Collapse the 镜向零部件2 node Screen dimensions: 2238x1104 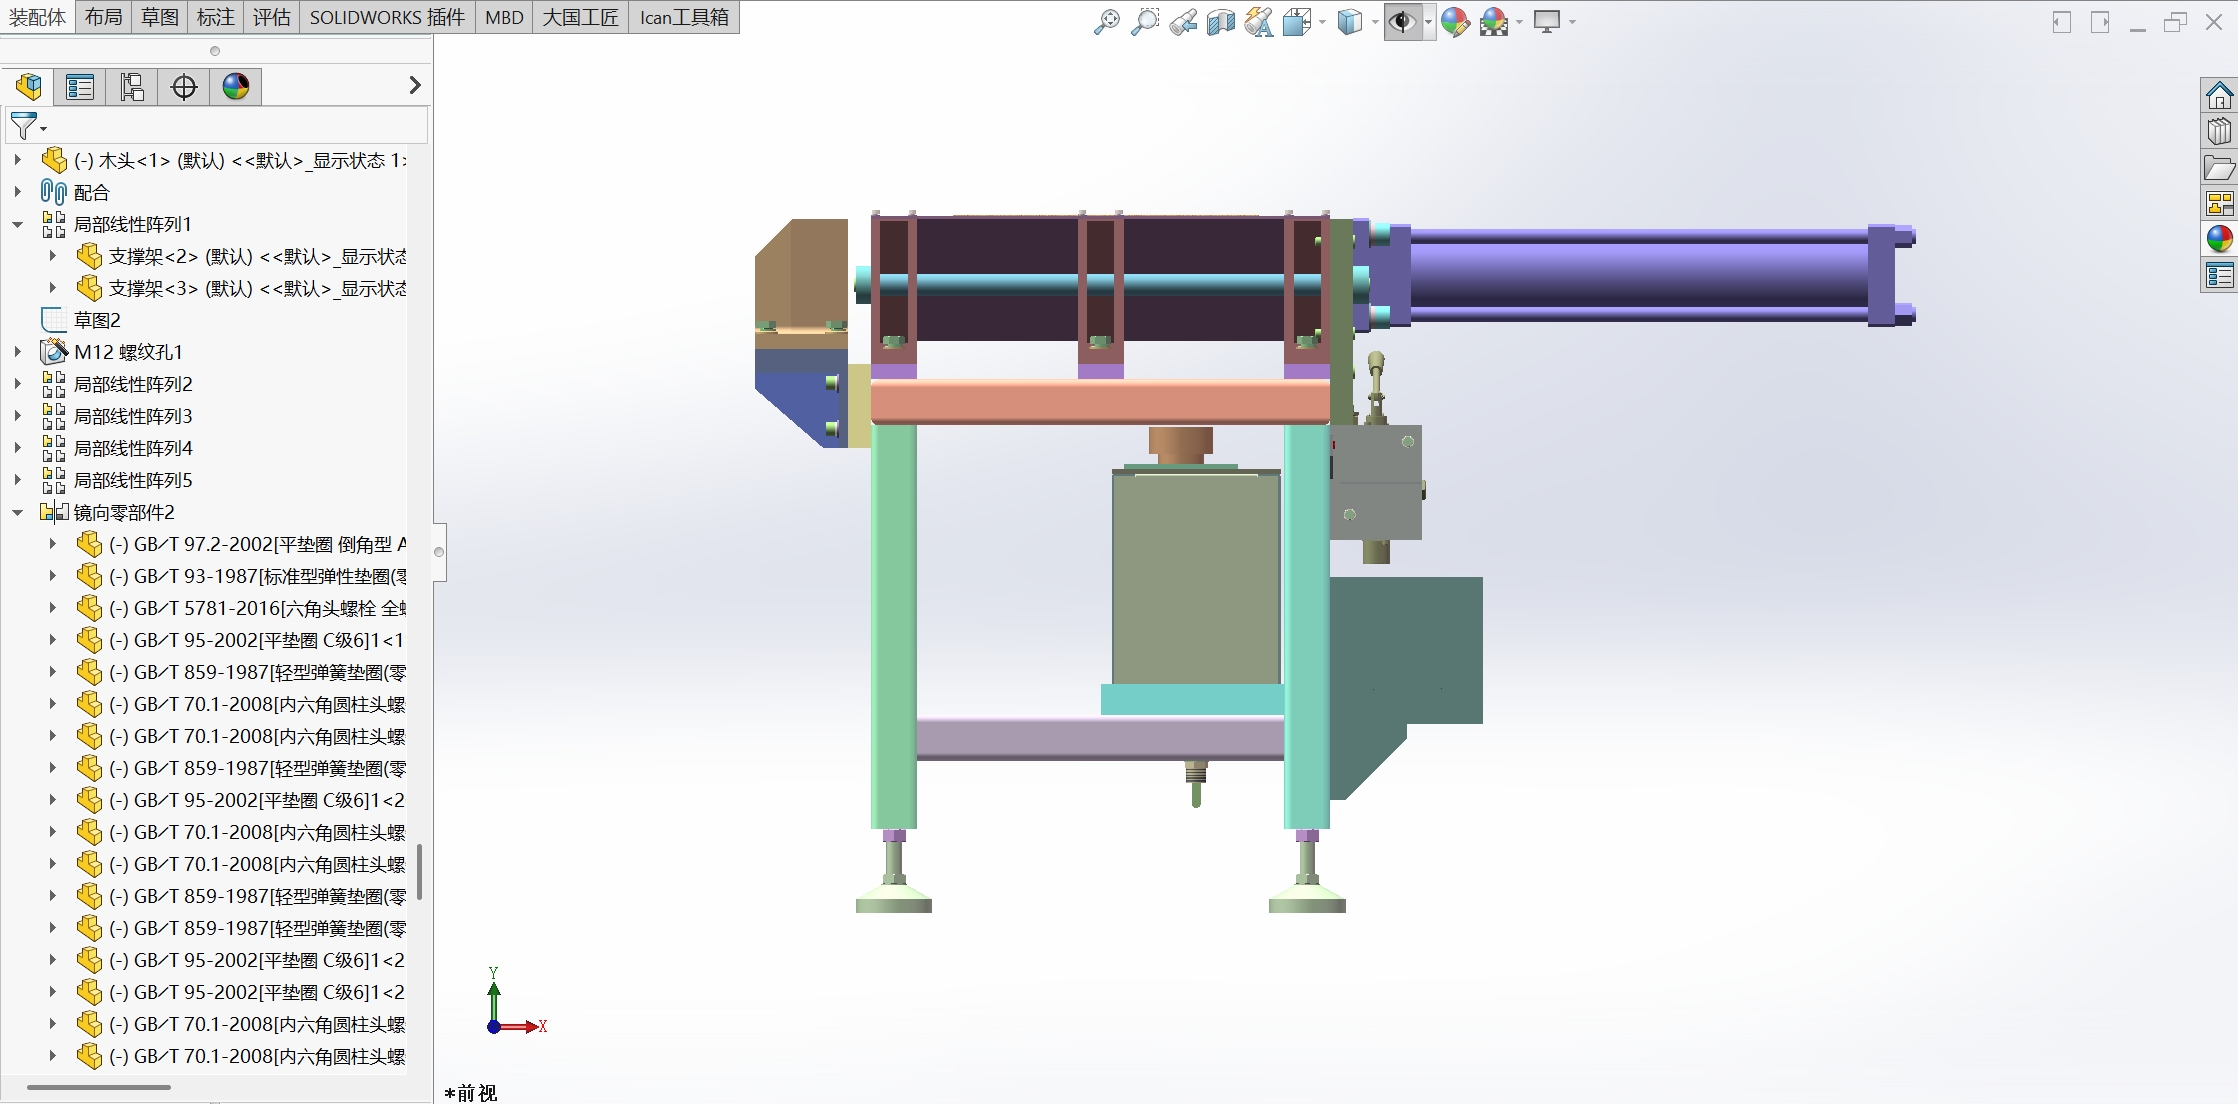point(18,512)
